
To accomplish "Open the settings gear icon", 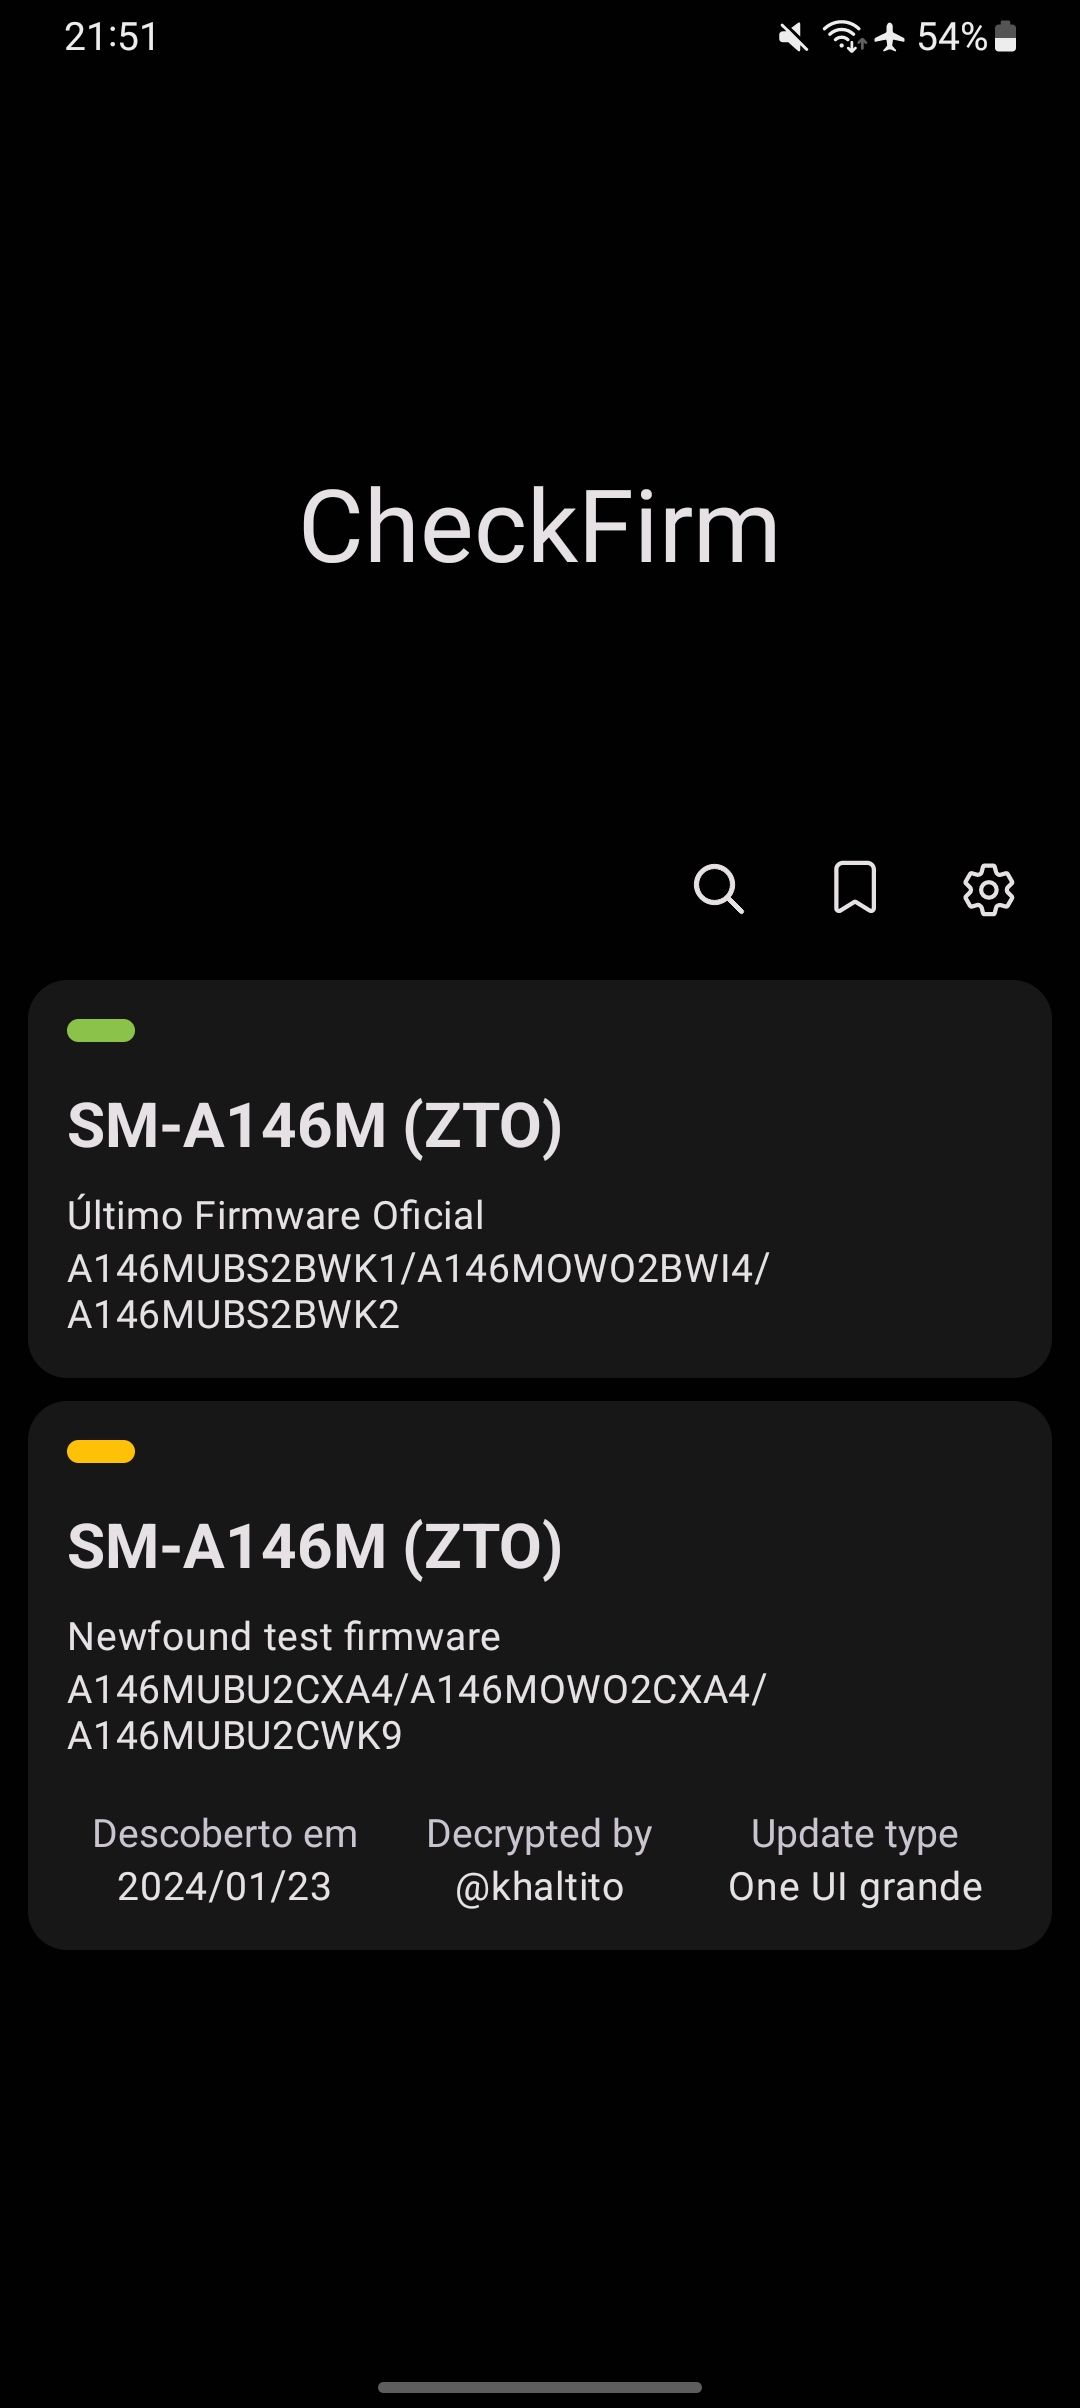I will click(988, 889).
